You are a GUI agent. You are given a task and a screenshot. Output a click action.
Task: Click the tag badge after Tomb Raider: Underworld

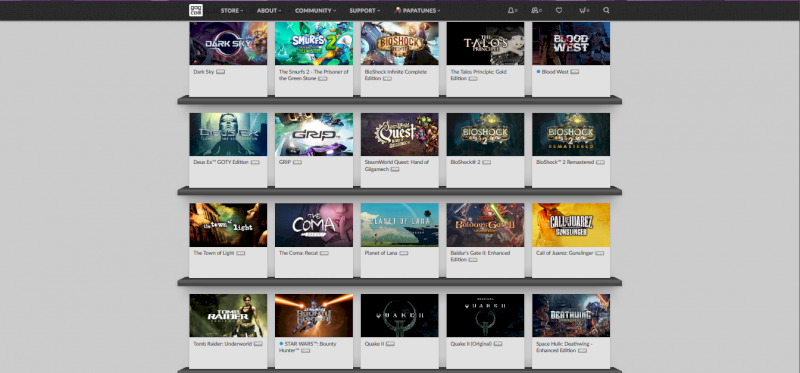[x=258, y=344]
